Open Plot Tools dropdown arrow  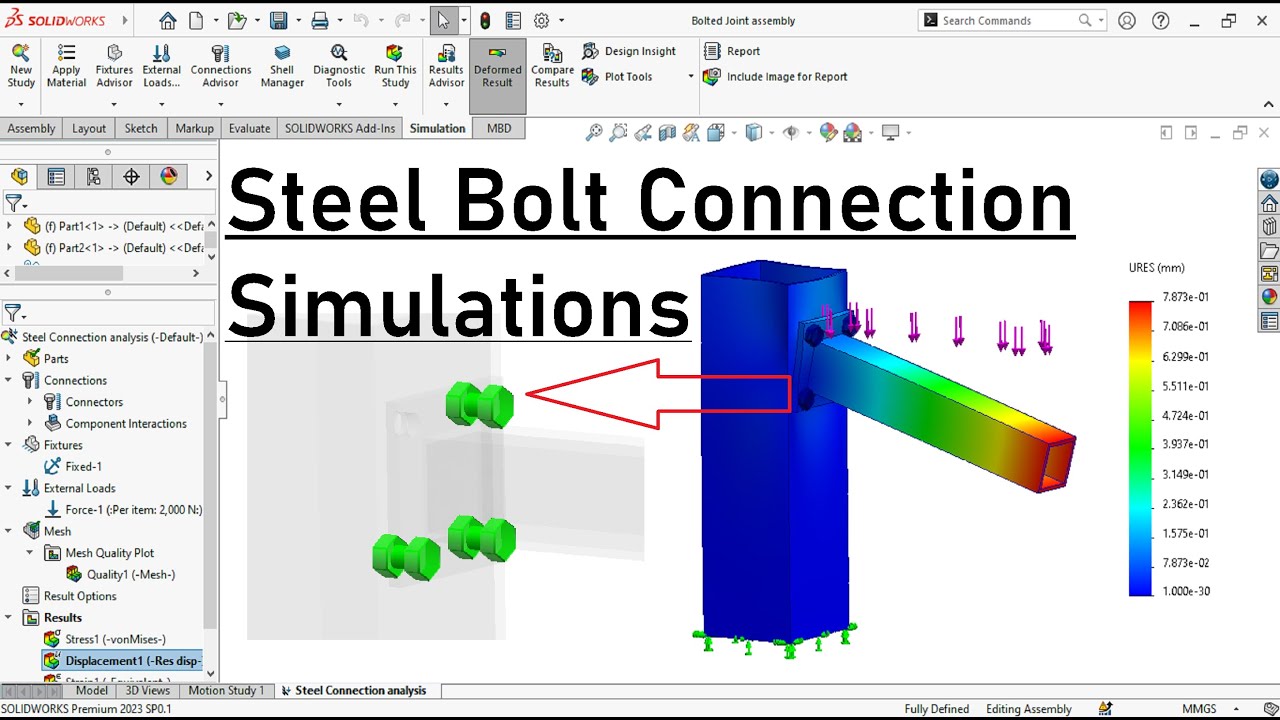point(690,77)
